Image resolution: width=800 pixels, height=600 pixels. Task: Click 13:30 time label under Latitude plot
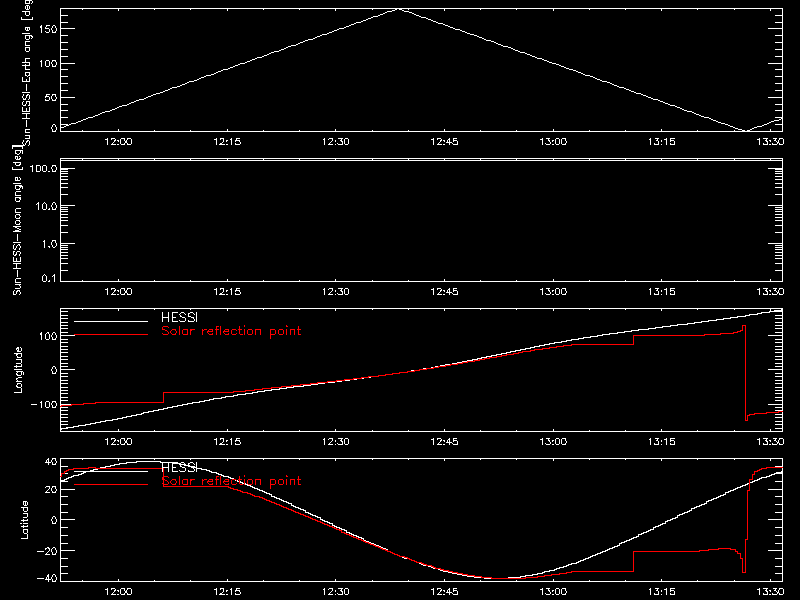tap(770, 592)
